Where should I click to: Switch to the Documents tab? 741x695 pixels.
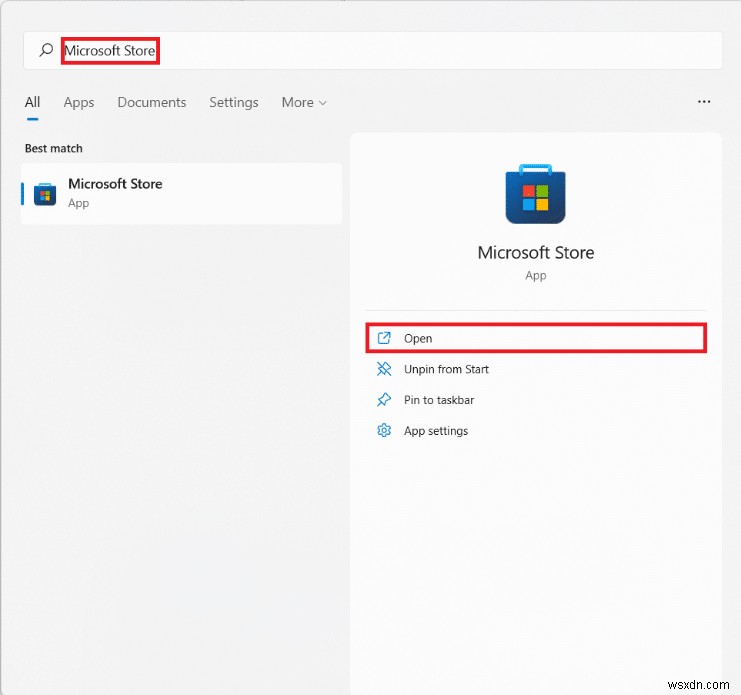tap(152, 102)
